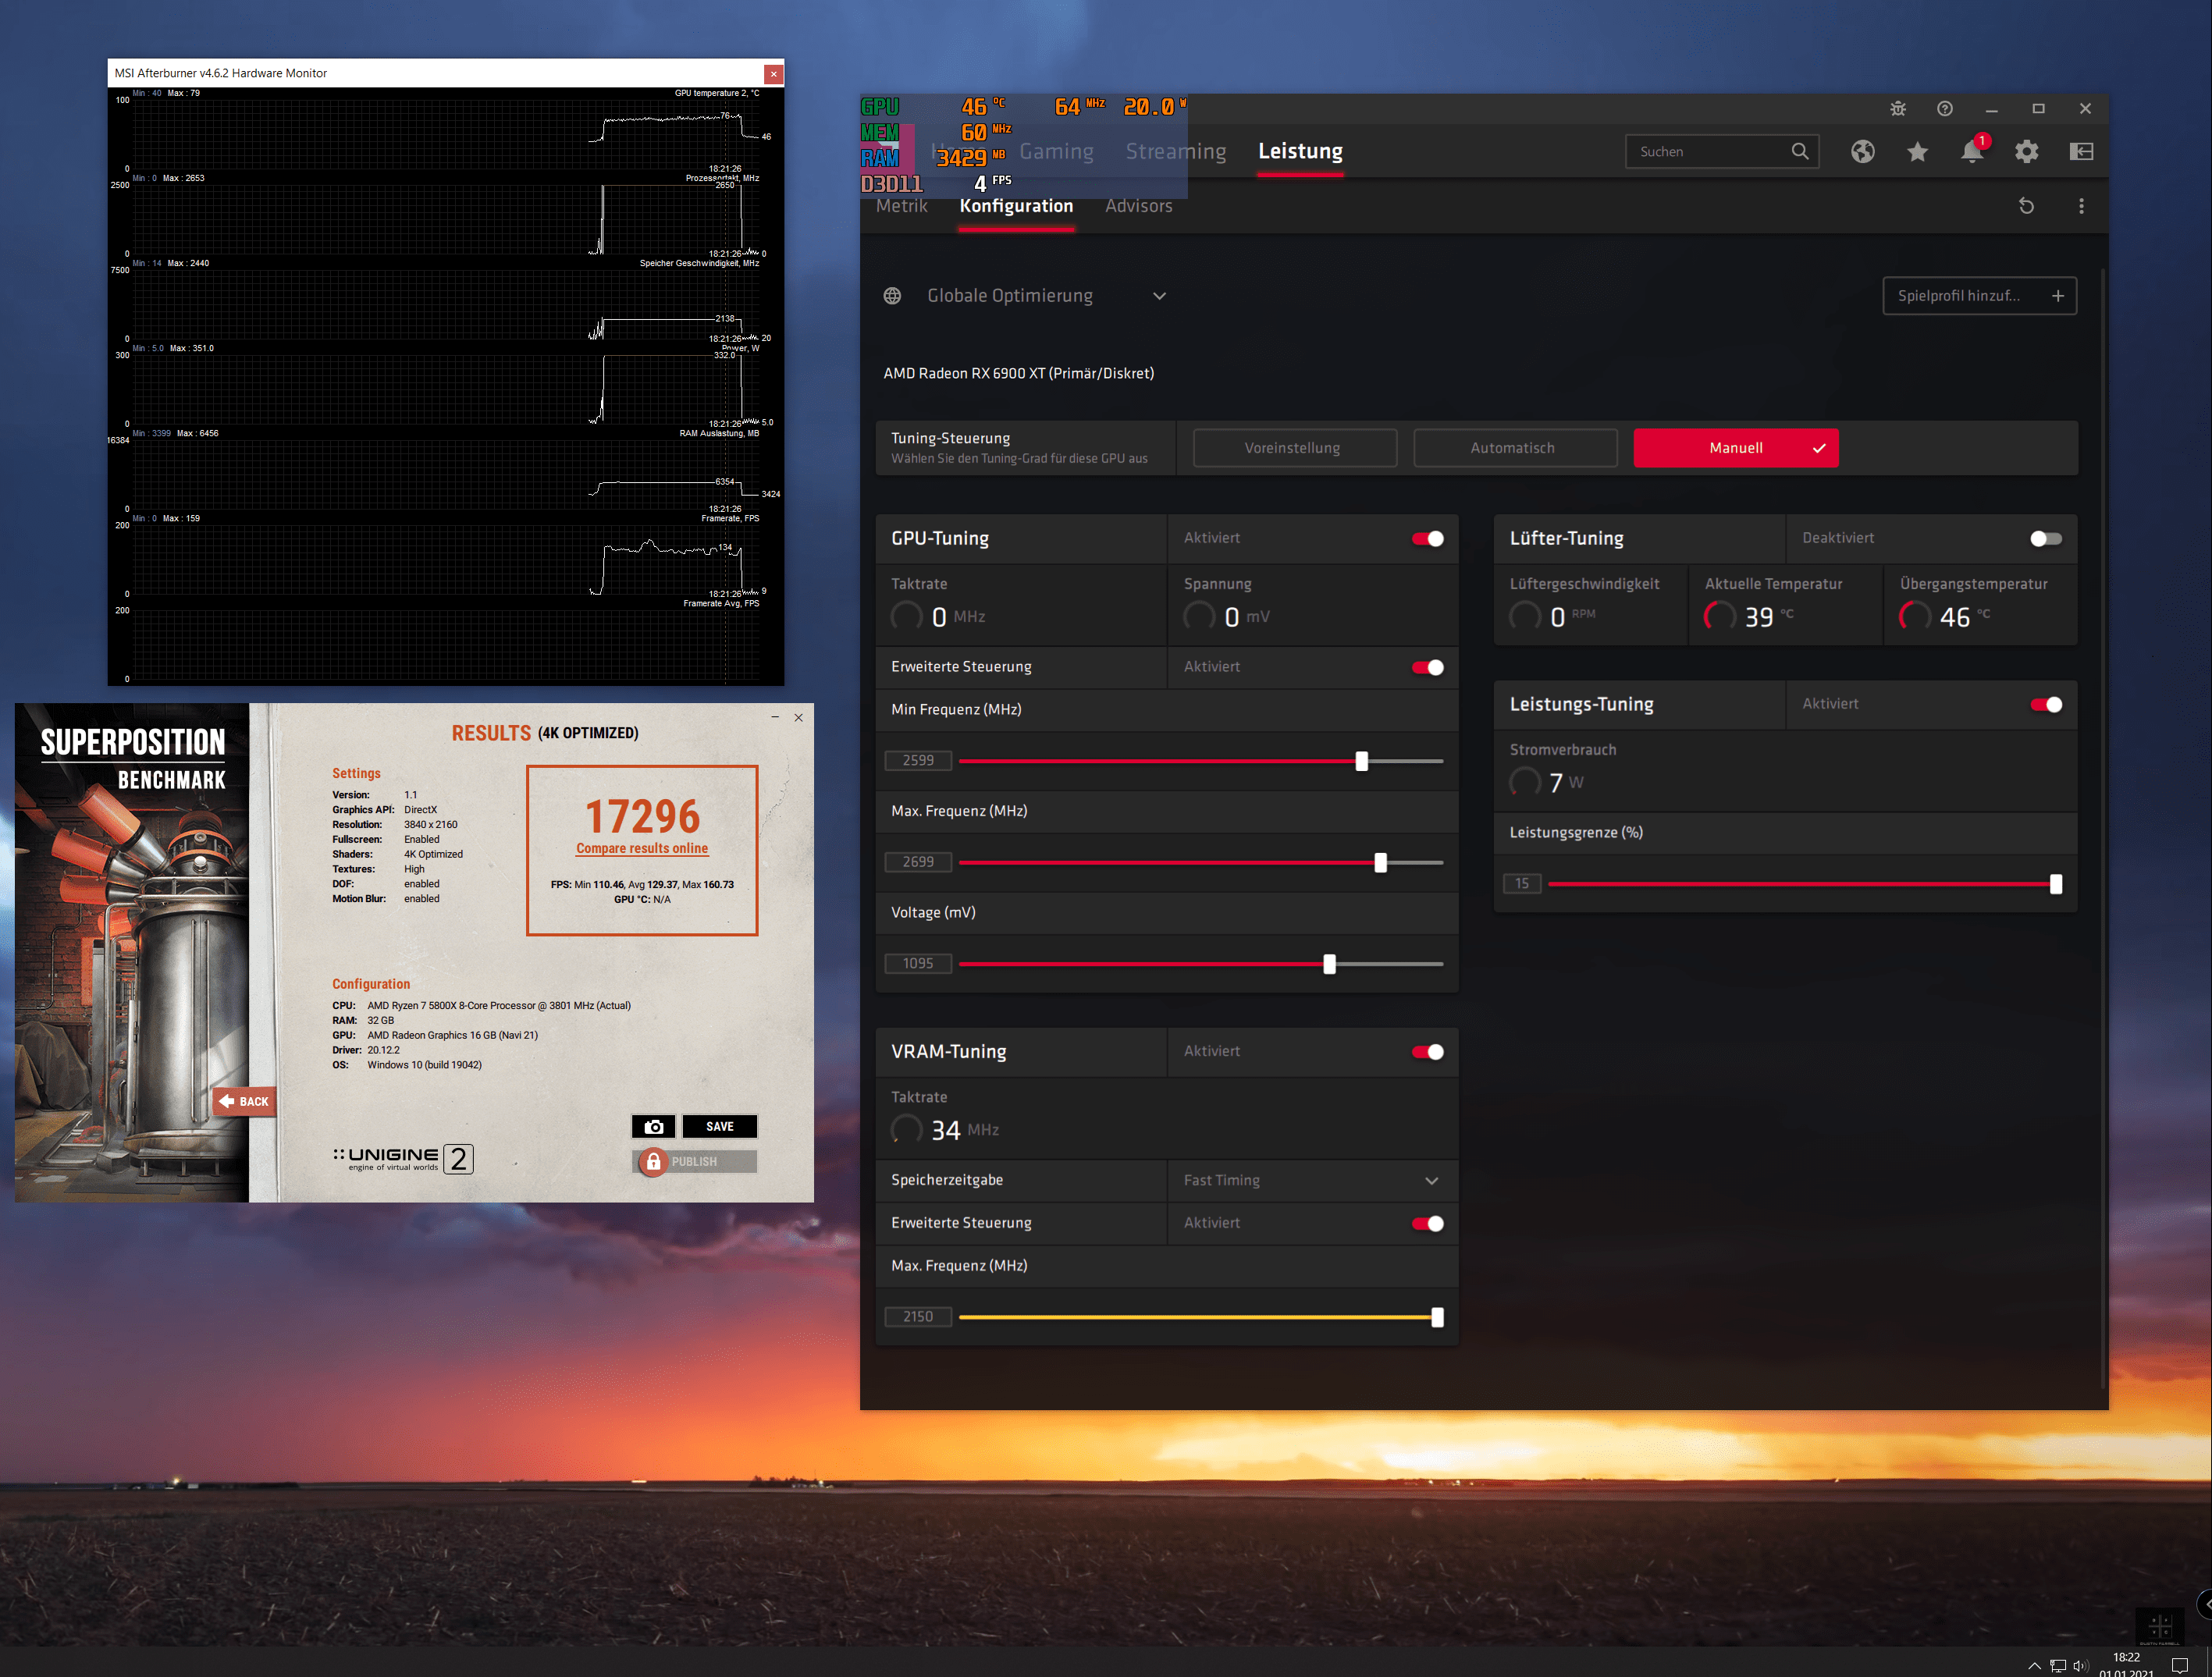Screen dimensions: 2212x1677
Task: Disable the Leistungs-Tuning toggle
Action: click(x=2045, y=705)
